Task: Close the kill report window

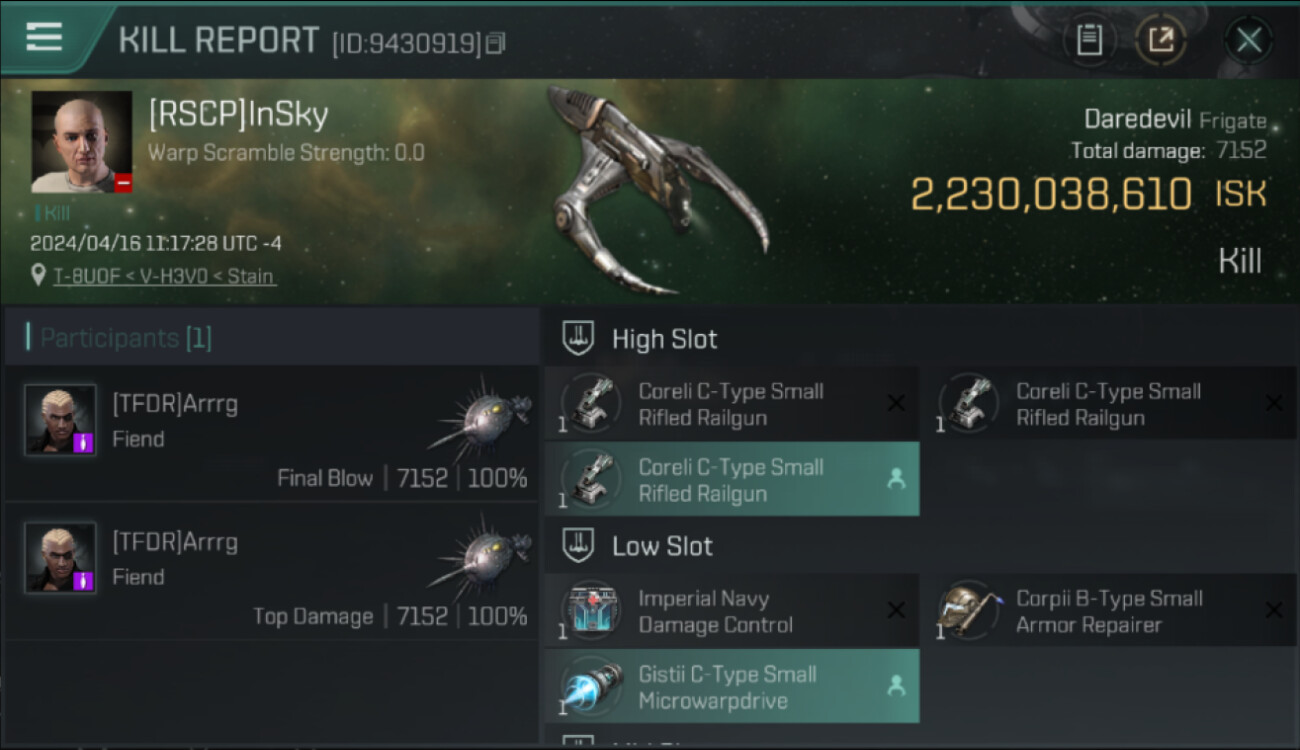Action: [1248, 40]
